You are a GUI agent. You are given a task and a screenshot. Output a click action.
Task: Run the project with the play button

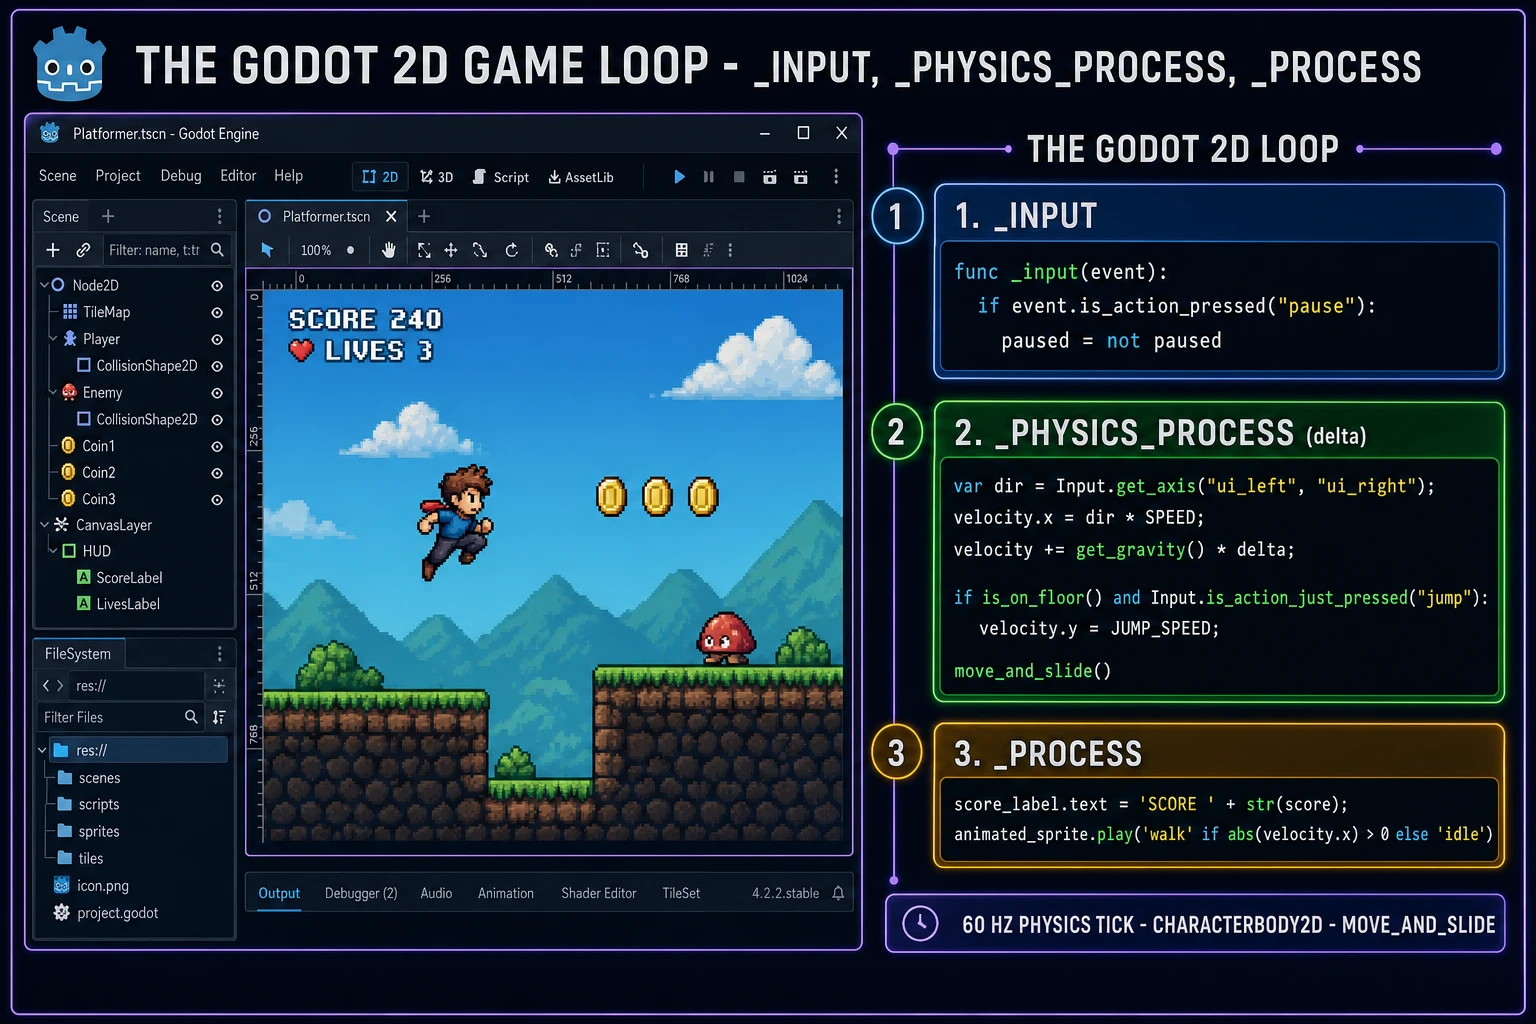click(679, 177)
